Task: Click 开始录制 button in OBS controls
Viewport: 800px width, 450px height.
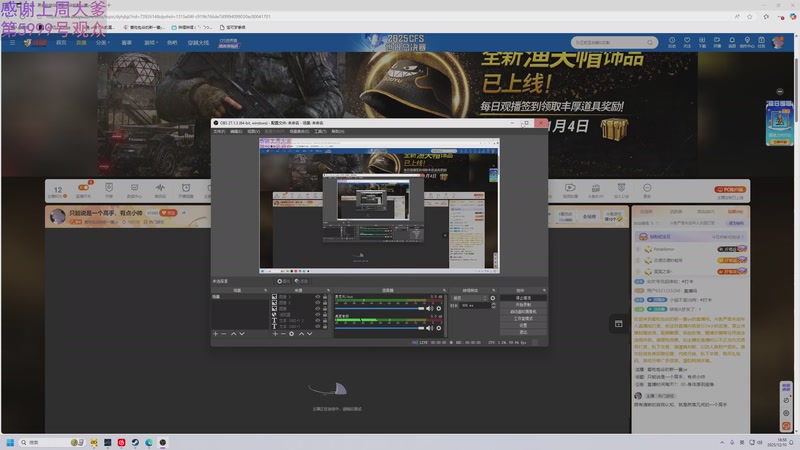Action: [x=523, y=305]
